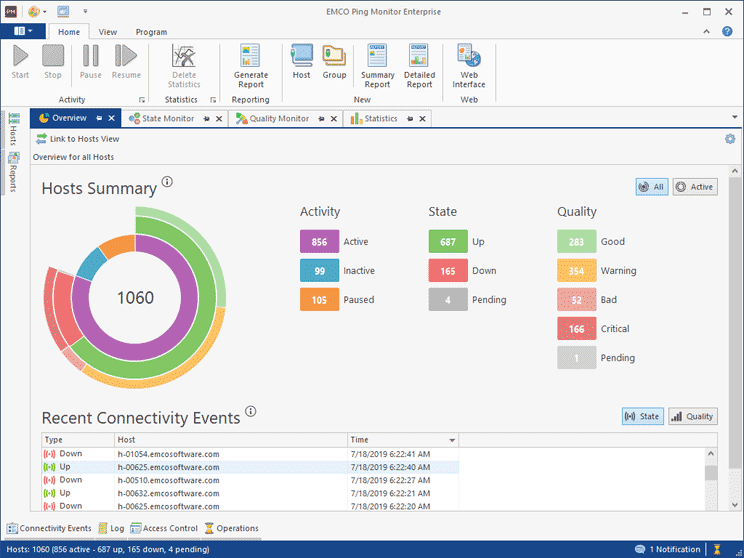Viewport: 744px width, 558px height.
Task: Pin the Statistics tab
Action: [x=410, y=119]
